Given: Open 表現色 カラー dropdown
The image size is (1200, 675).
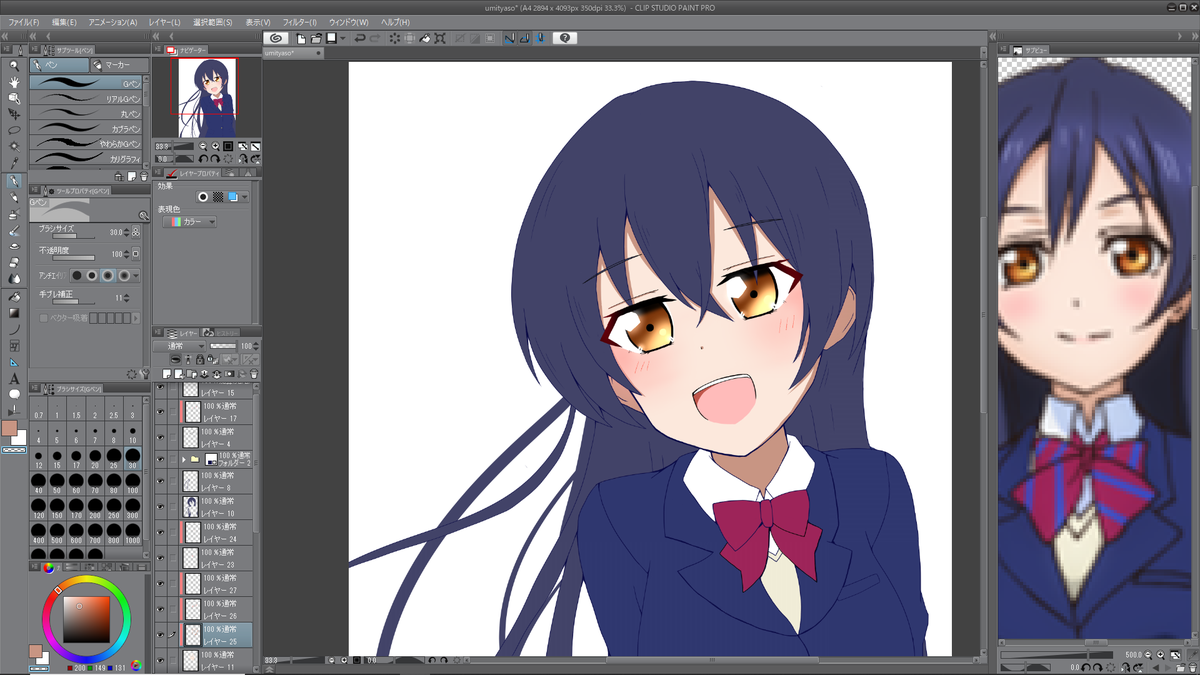Looking at the screenshot, I should (189, 221).
